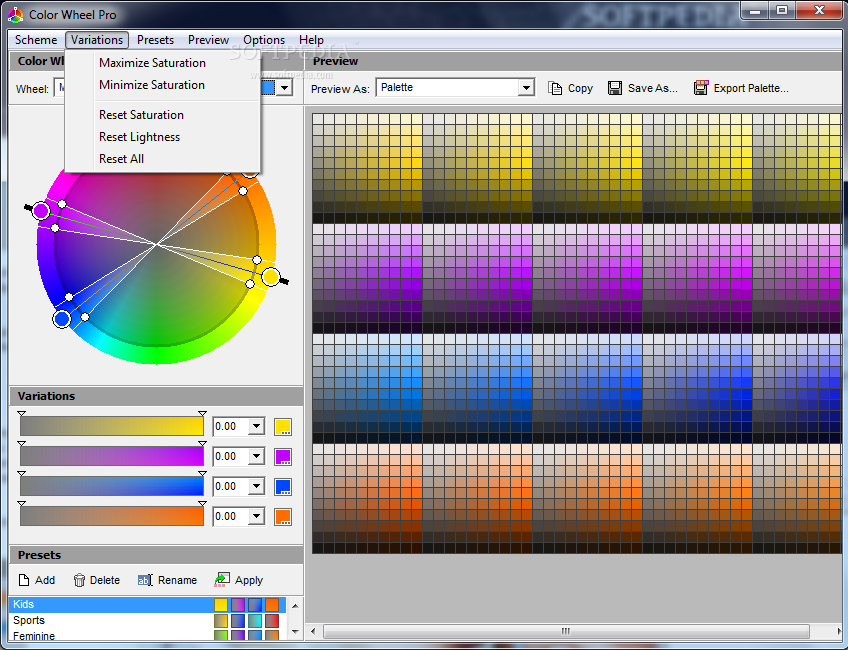Open the base color dropdown arrow
The image size is (848, 650).
284,87
